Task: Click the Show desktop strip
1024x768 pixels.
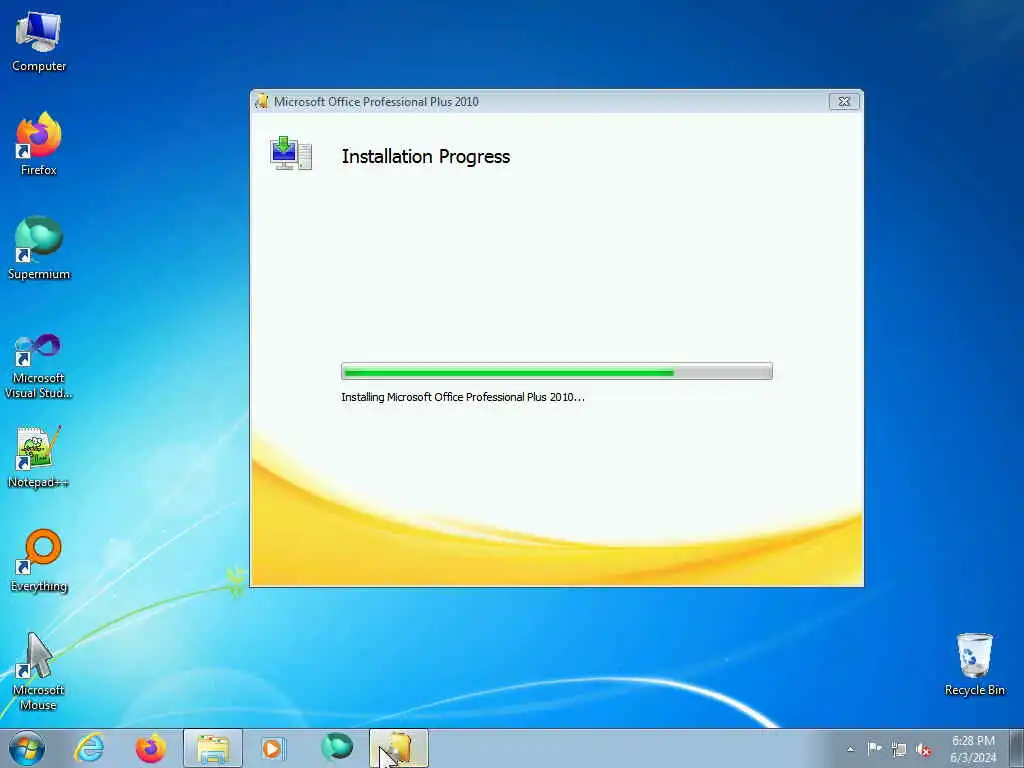Action: click(1017, 748)
